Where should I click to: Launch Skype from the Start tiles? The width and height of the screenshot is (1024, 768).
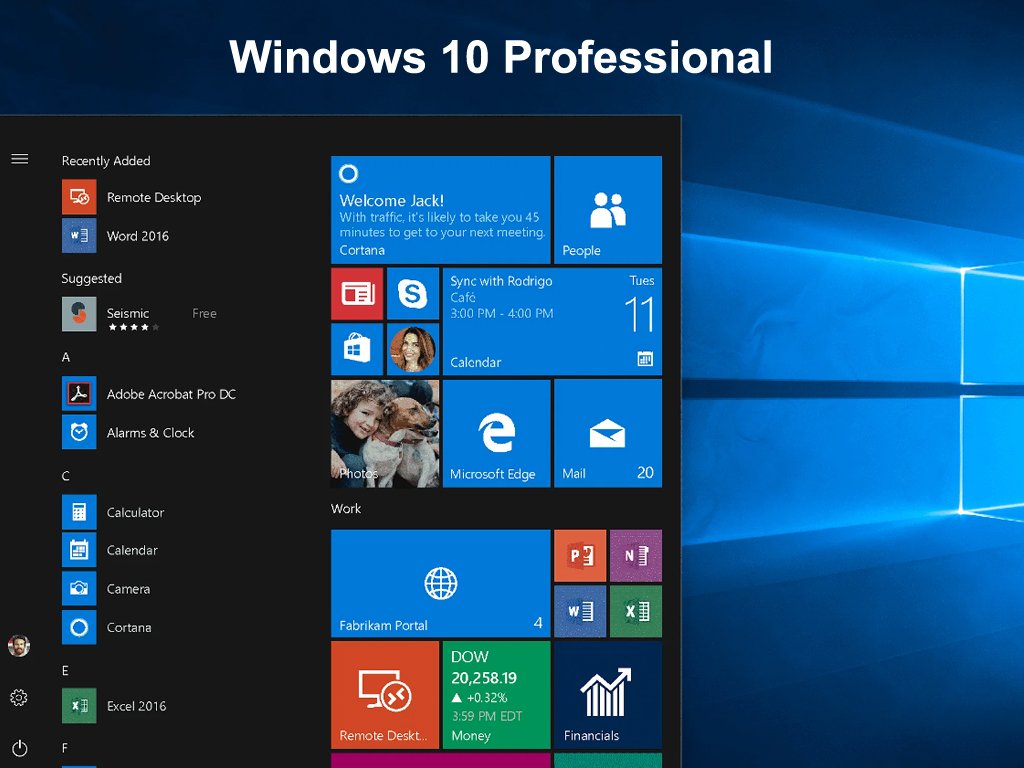(x=413, y=294)
